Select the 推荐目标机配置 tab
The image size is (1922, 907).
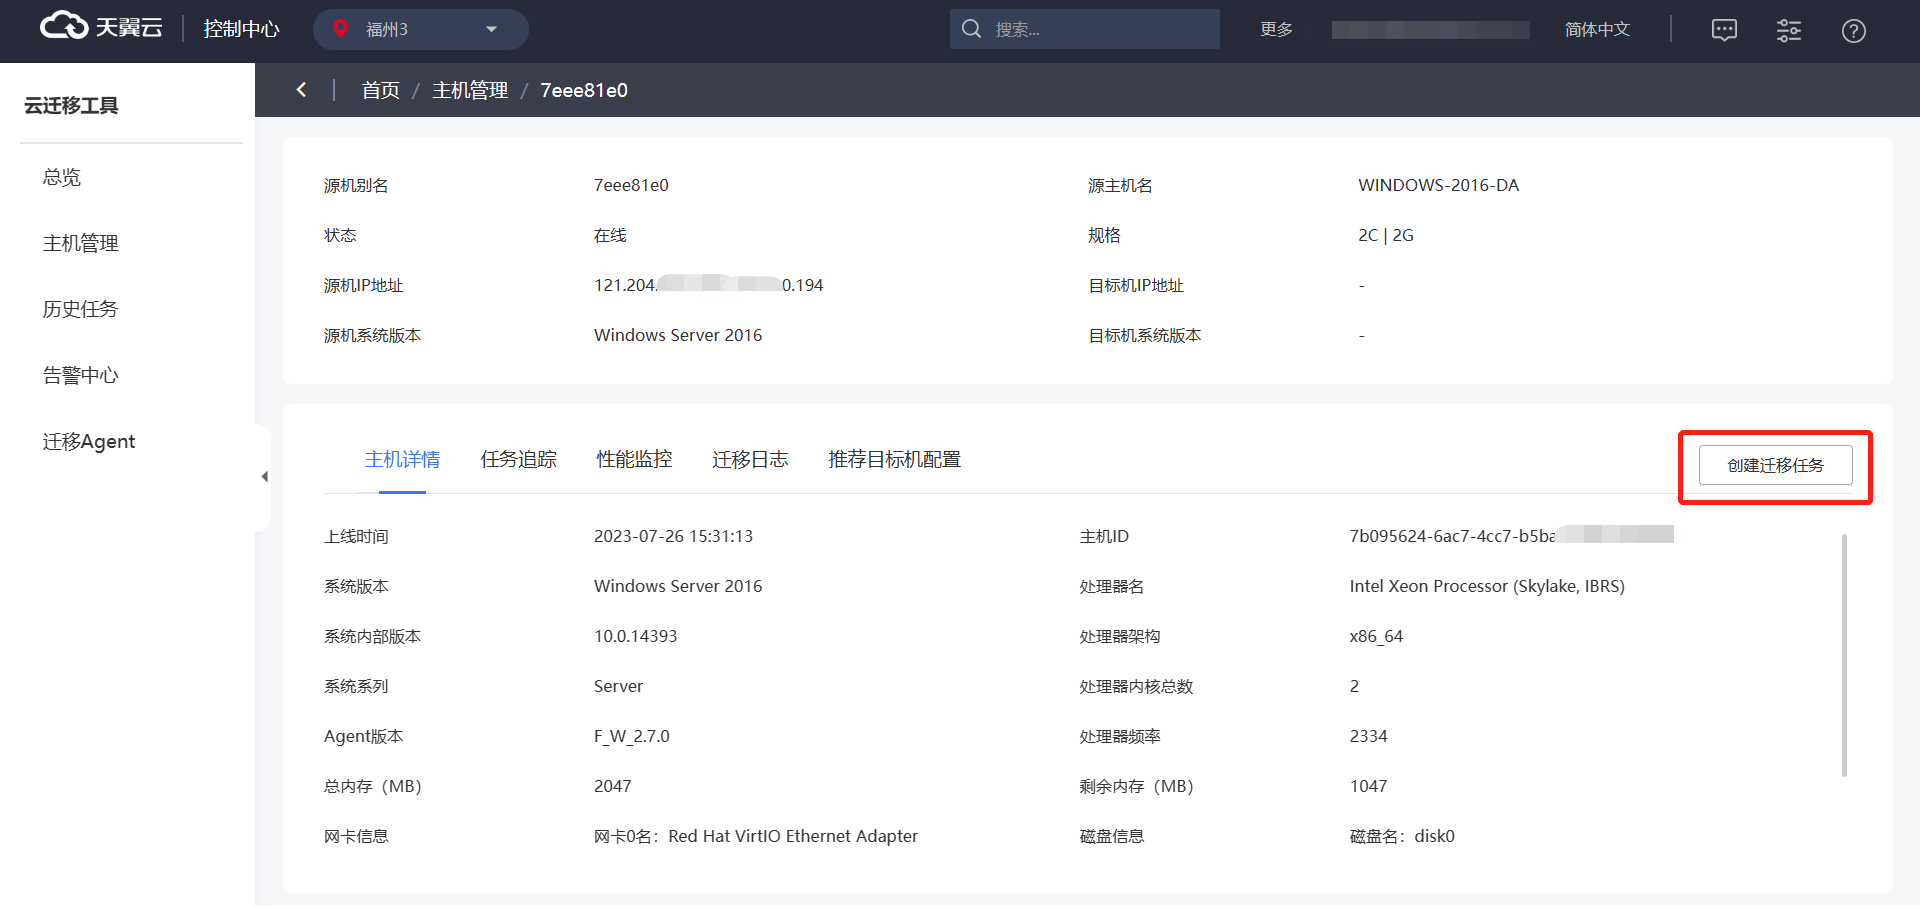point(894,459)
